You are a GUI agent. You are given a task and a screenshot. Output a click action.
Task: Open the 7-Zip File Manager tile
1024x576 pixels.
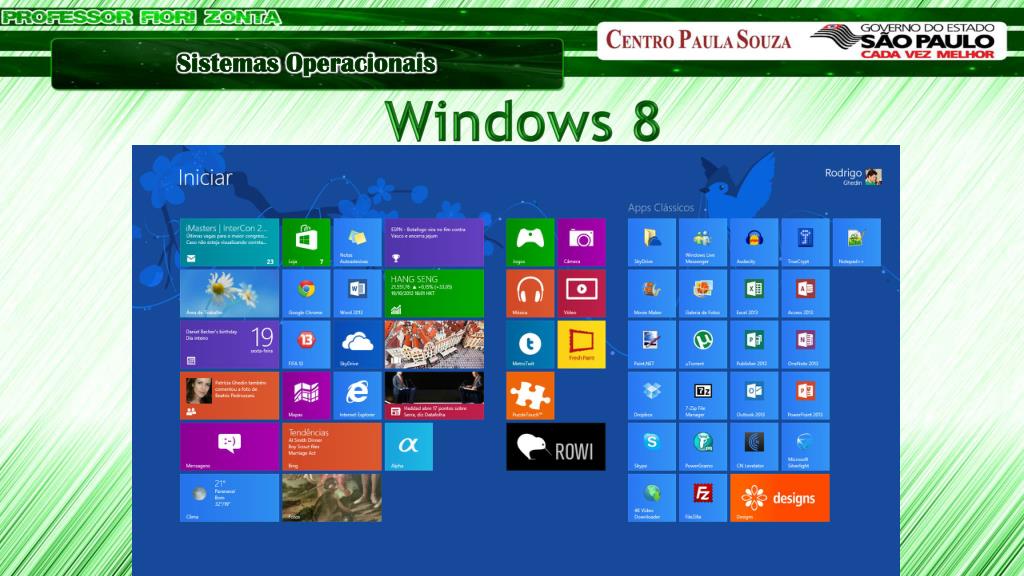point(703,396)
